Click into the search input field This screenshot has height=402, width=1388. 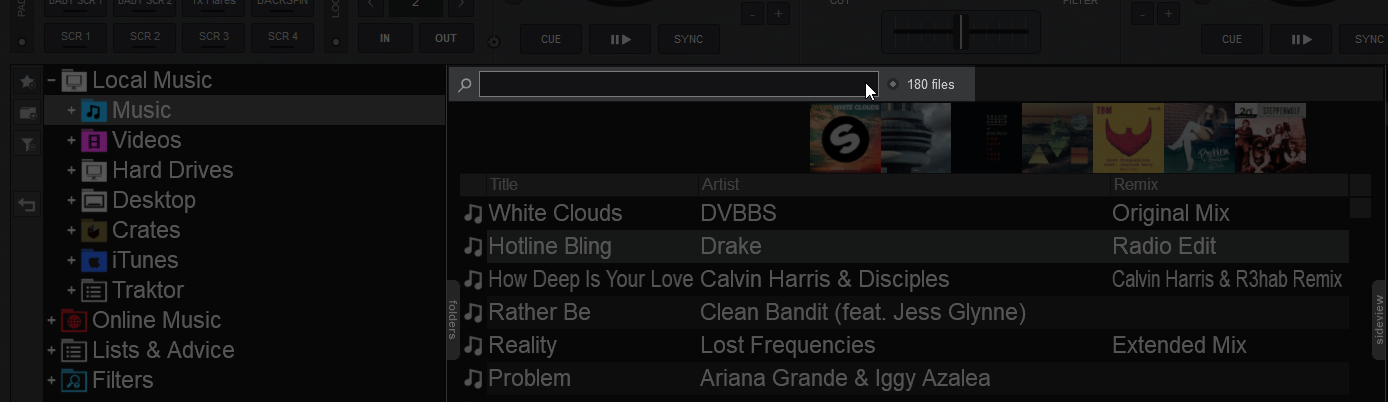point(678,84)
